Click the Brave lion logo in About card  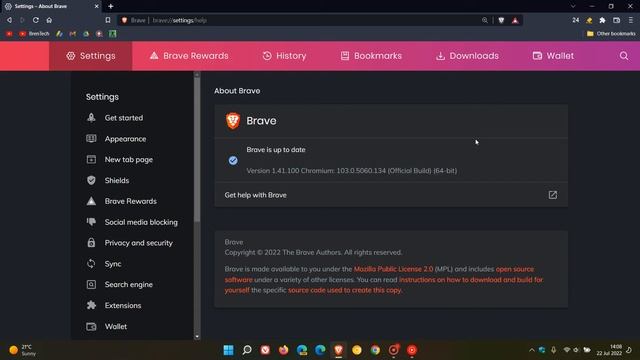point(233,121)
